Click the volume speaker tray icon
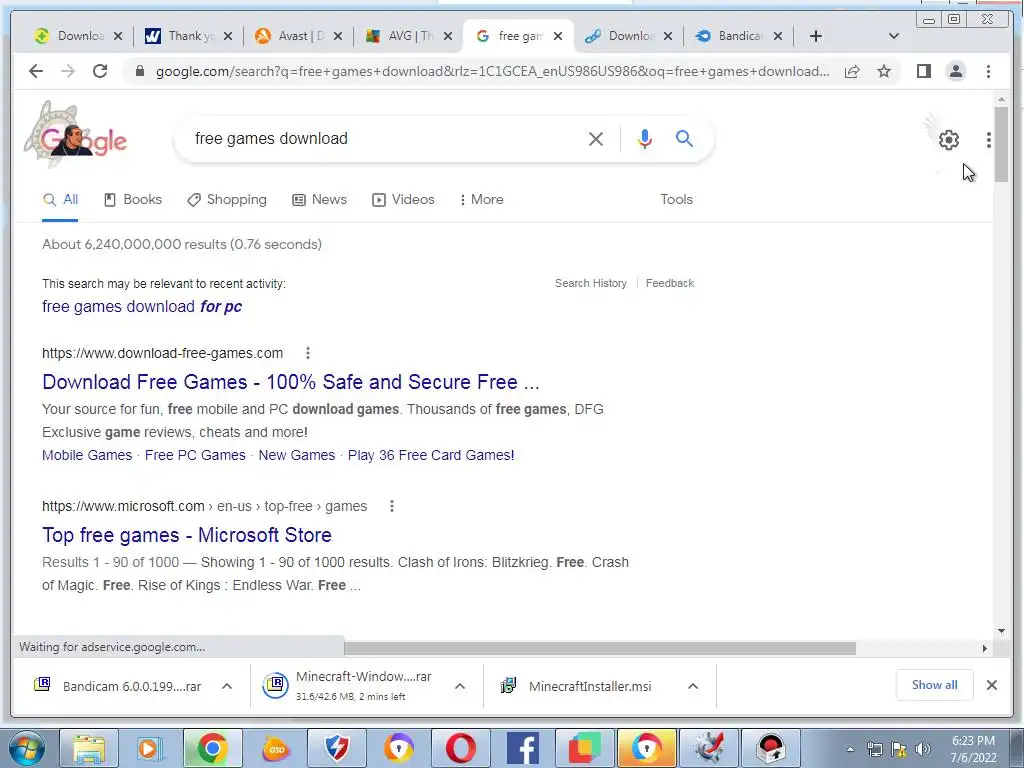The height and width of the screenshot is (768, 1024). pos(922,749)
